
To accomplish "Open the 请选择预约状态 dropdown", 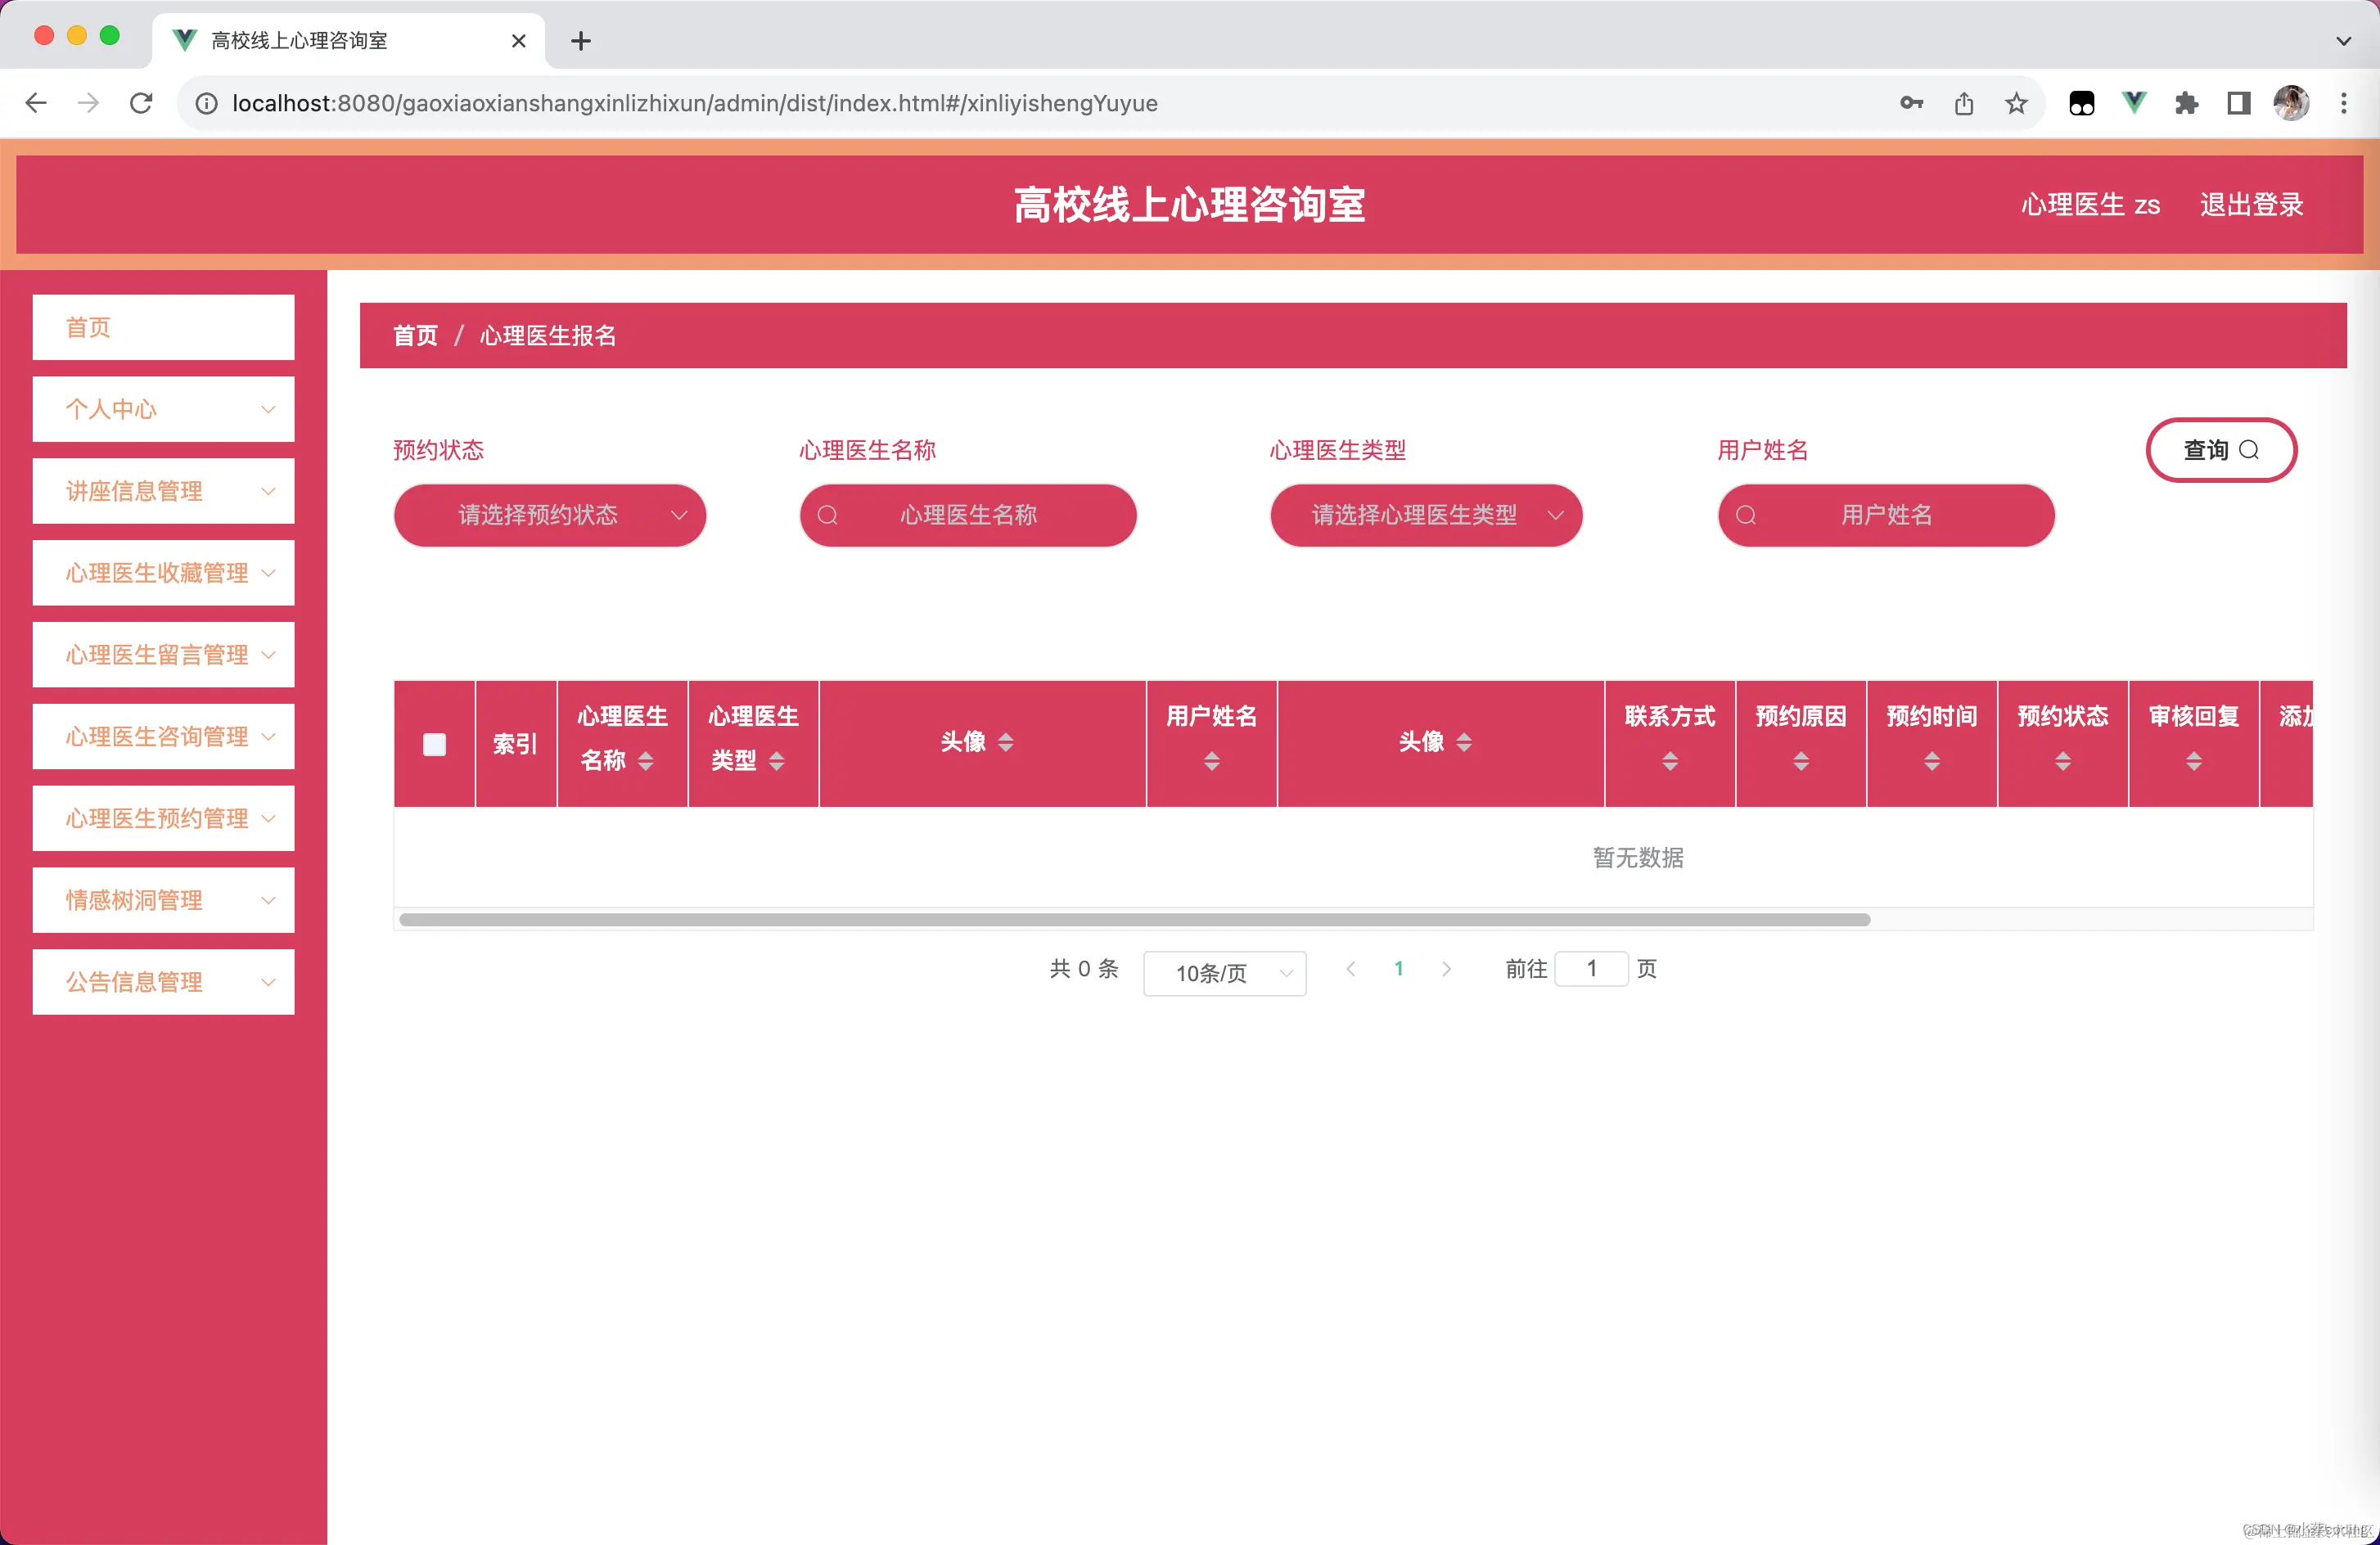I will point(549,515).
